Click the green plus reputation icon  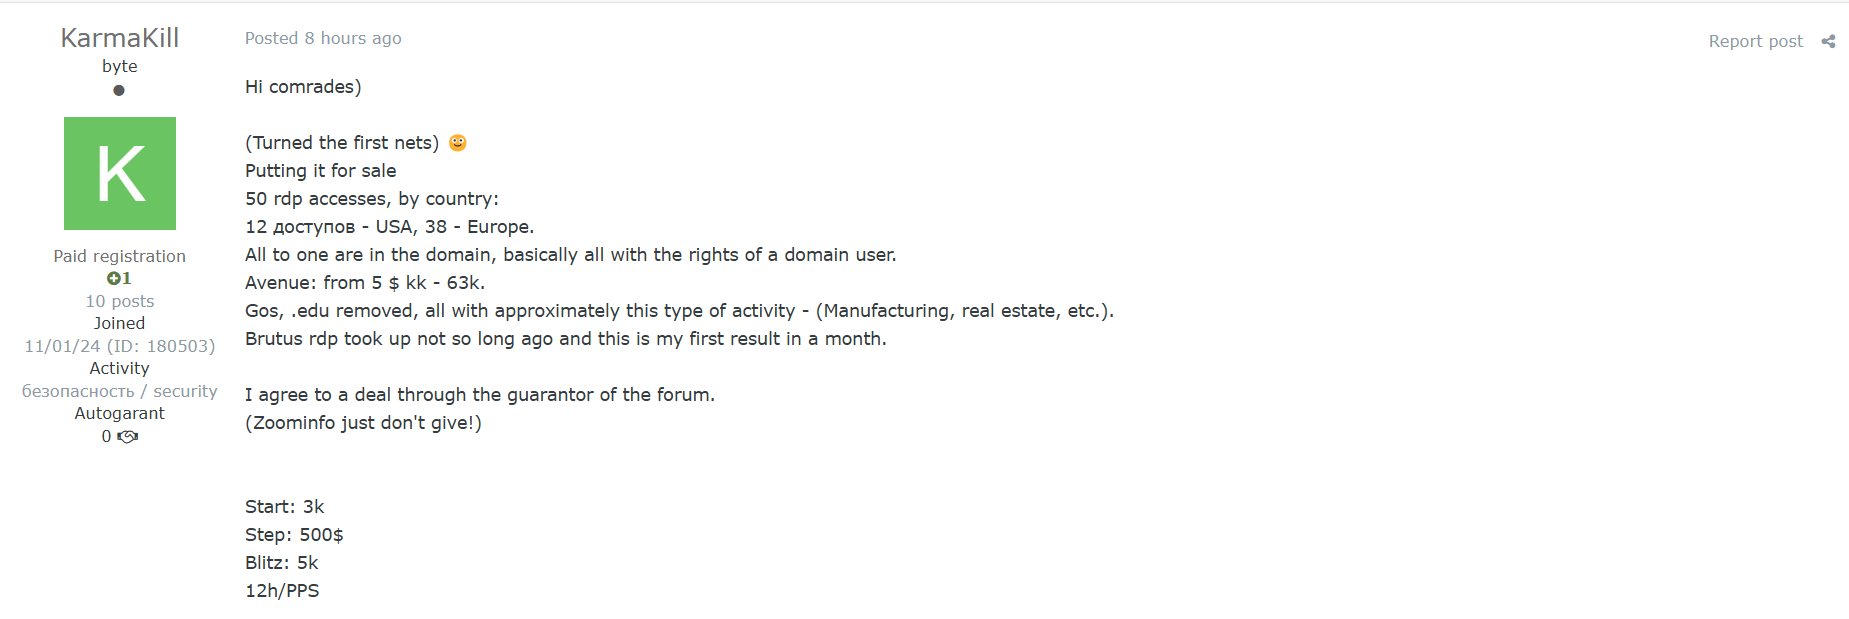(113, 278)
